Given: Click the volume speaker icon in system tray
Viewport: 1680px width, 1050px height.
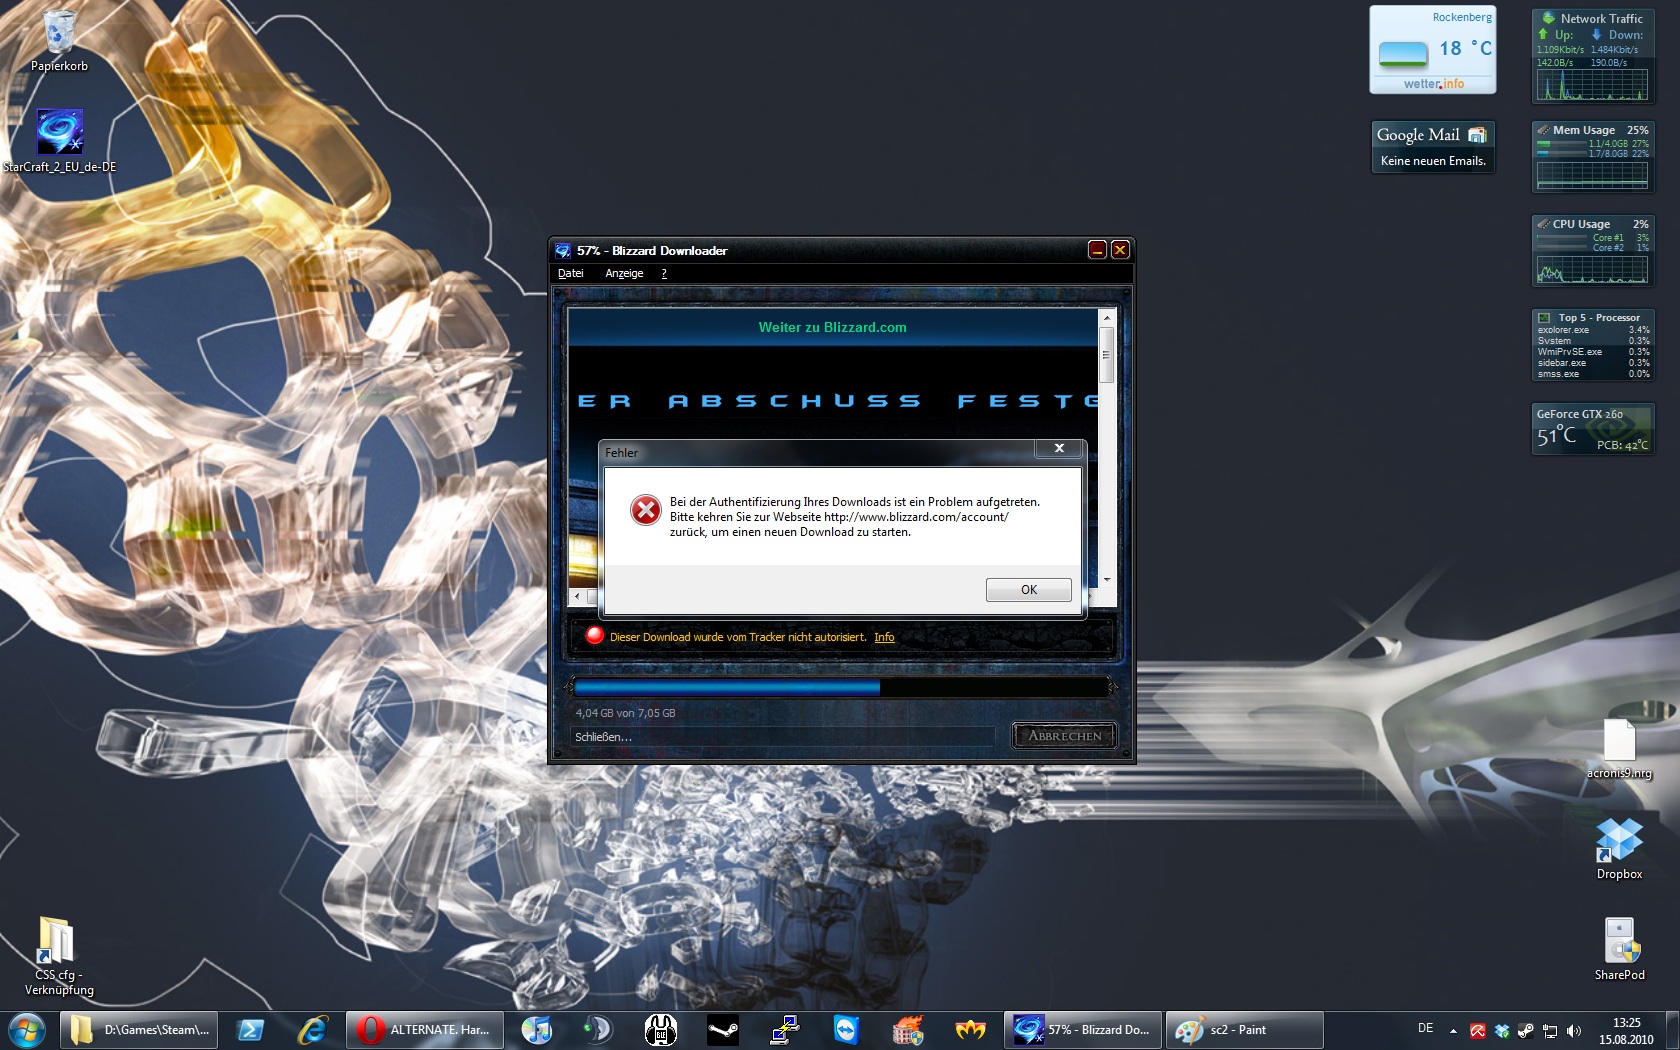Looking at the screenshot, I should (1574, 1031).
